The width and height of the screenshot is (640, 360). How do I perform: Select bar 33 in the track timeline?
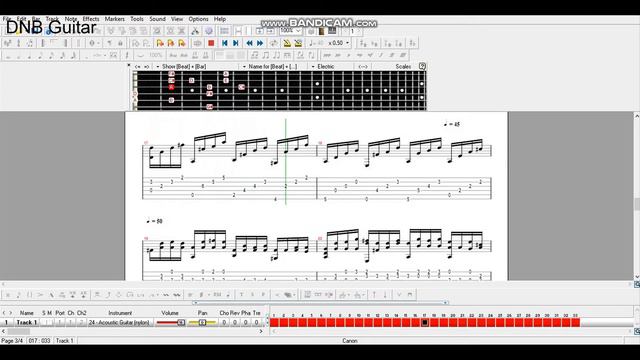(576, 322)
